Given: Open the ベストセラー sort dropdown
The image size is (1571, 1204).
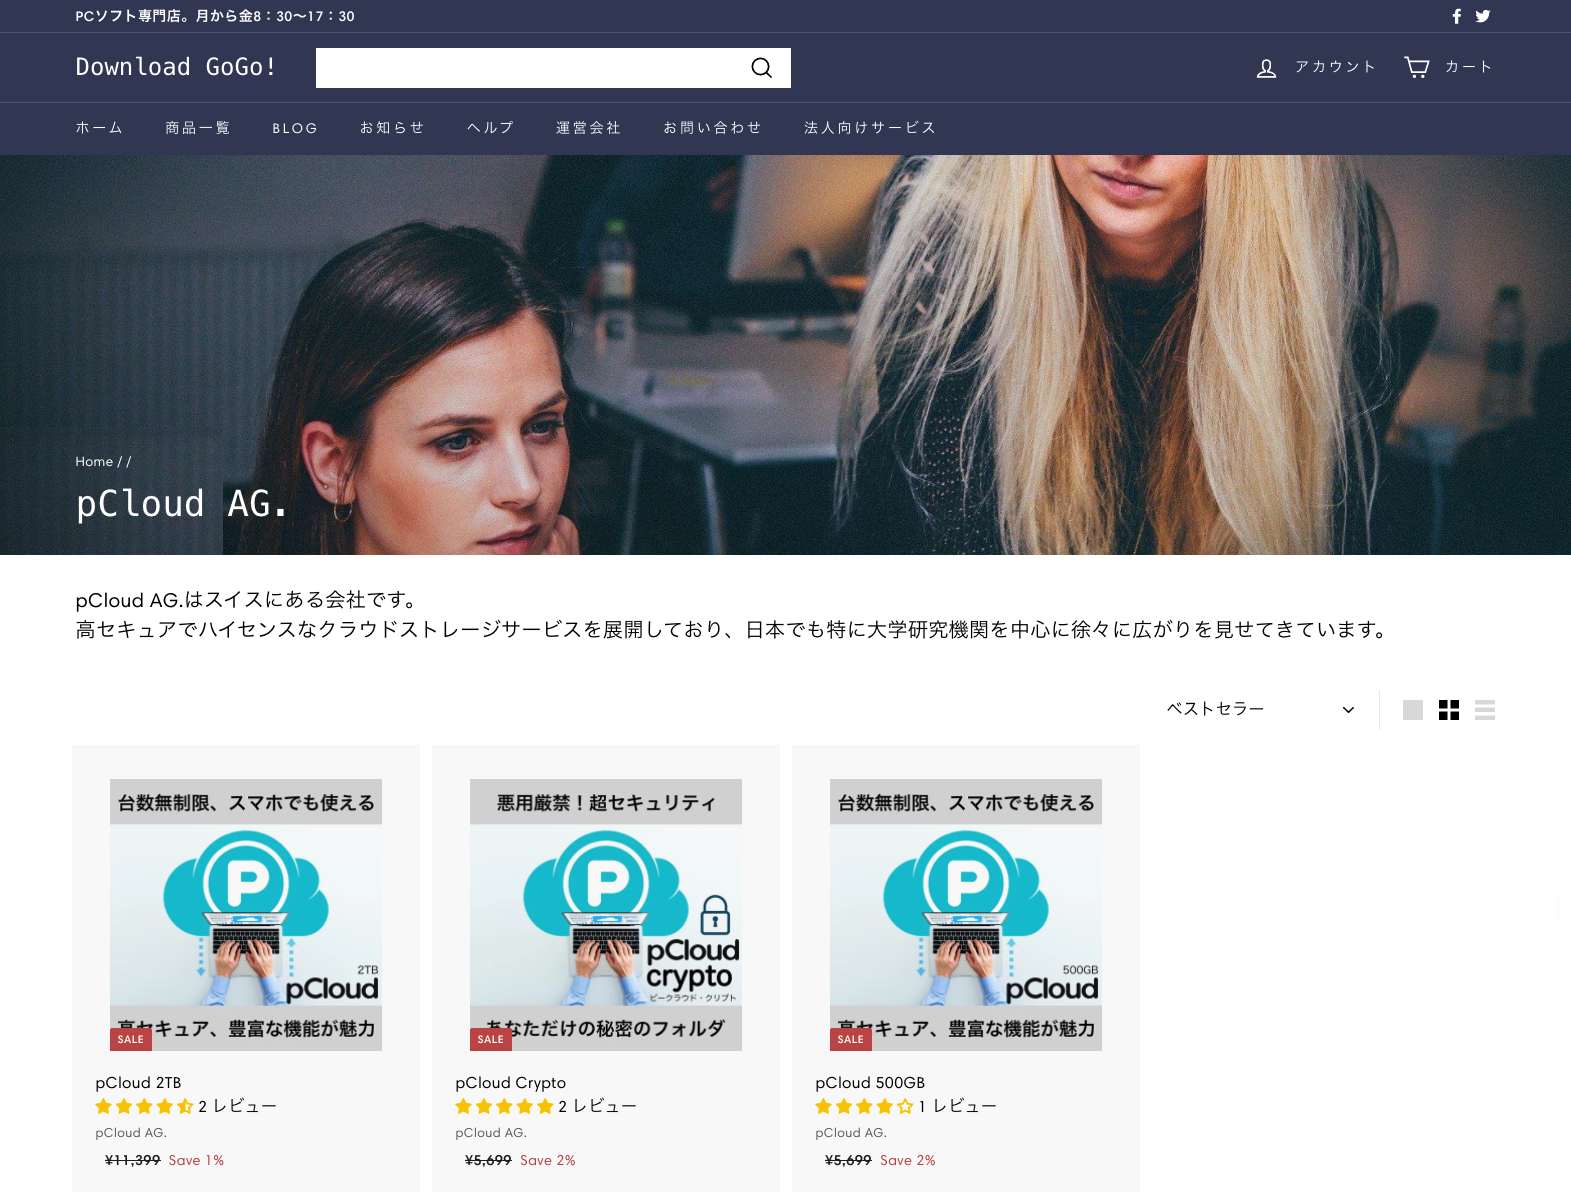Looking at the screenshot, I should [x=1261, y=709].
